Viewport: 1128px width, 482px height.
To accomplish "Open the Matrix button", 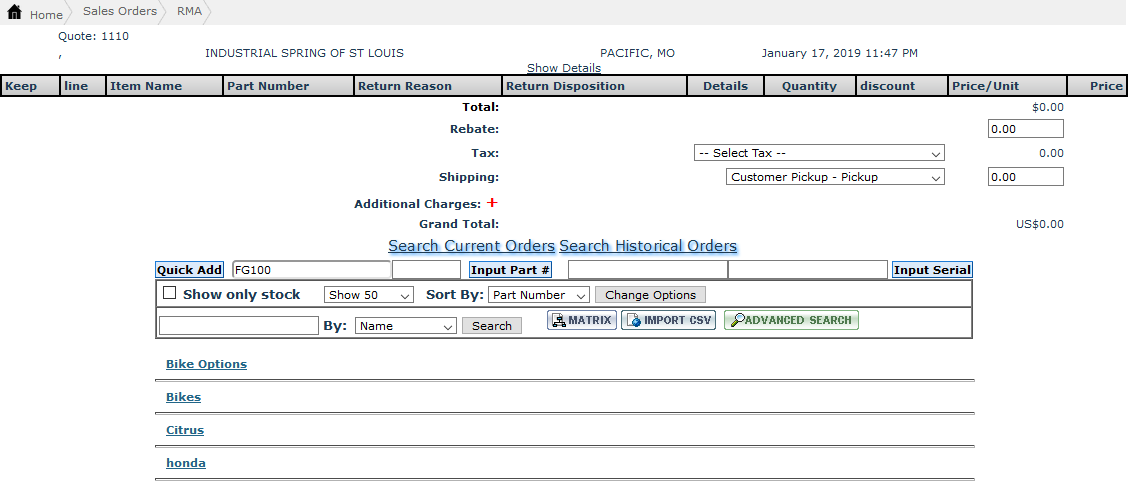I will coord(581,320).
